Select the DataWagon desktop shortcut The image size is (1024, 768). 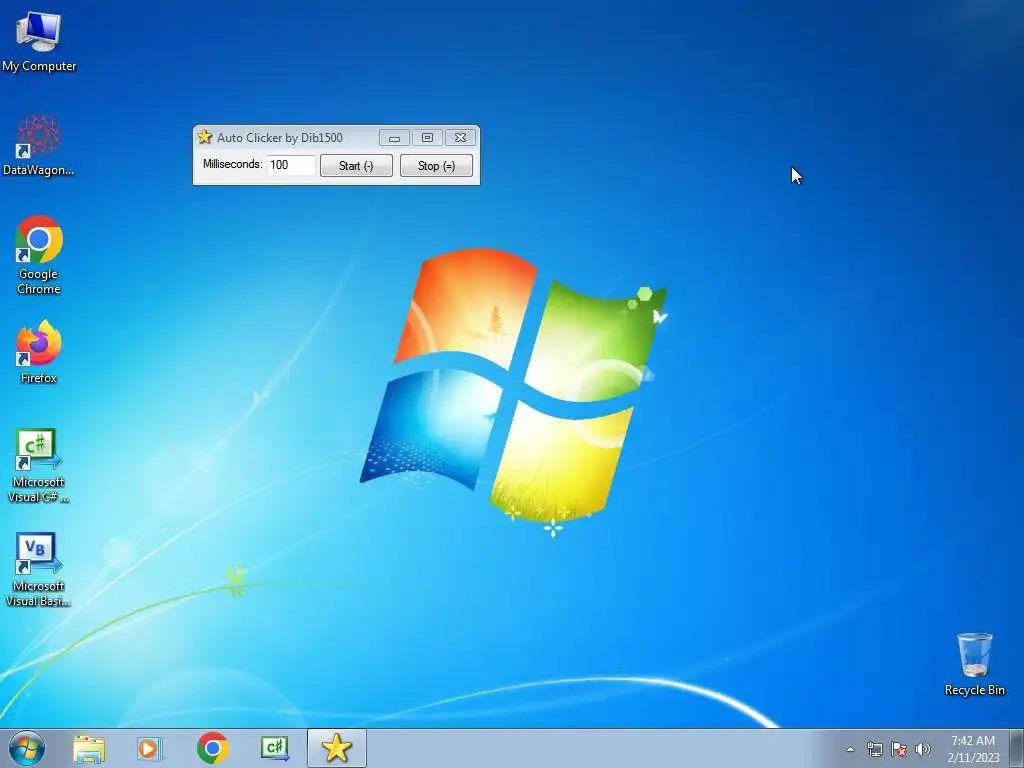point(39,145)
